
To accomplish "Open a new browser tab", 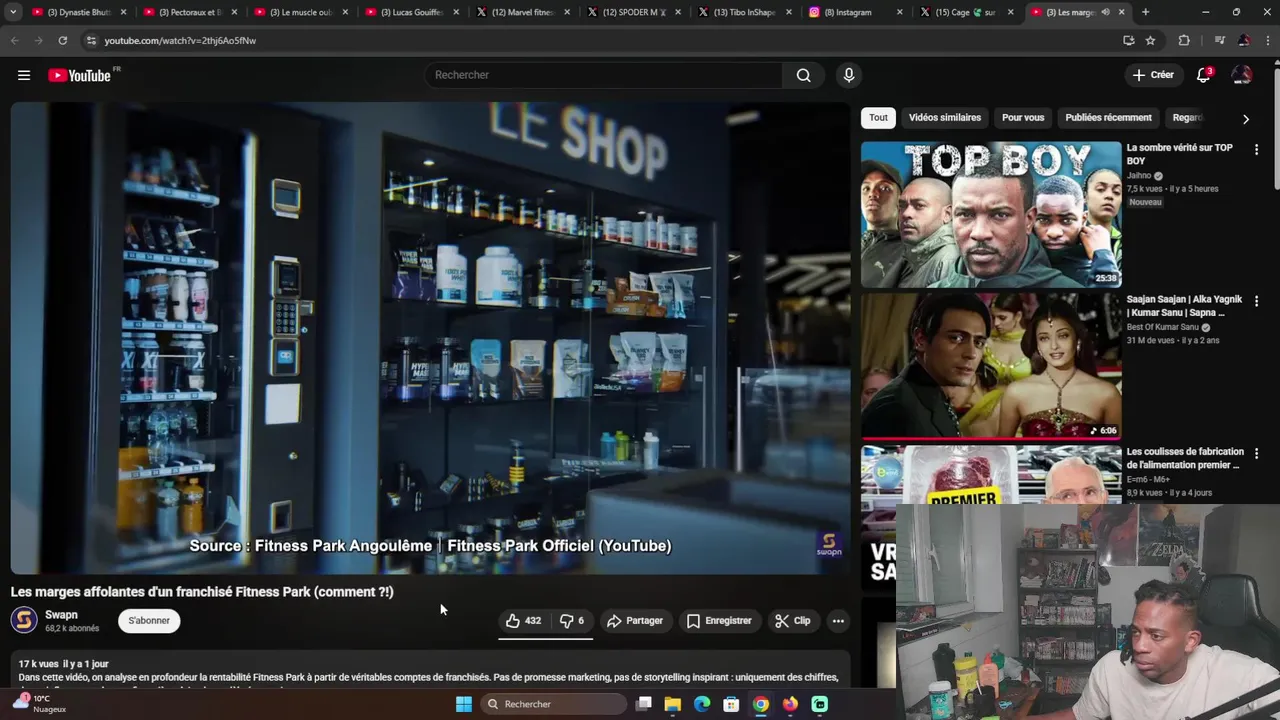I will (1145, 12).
